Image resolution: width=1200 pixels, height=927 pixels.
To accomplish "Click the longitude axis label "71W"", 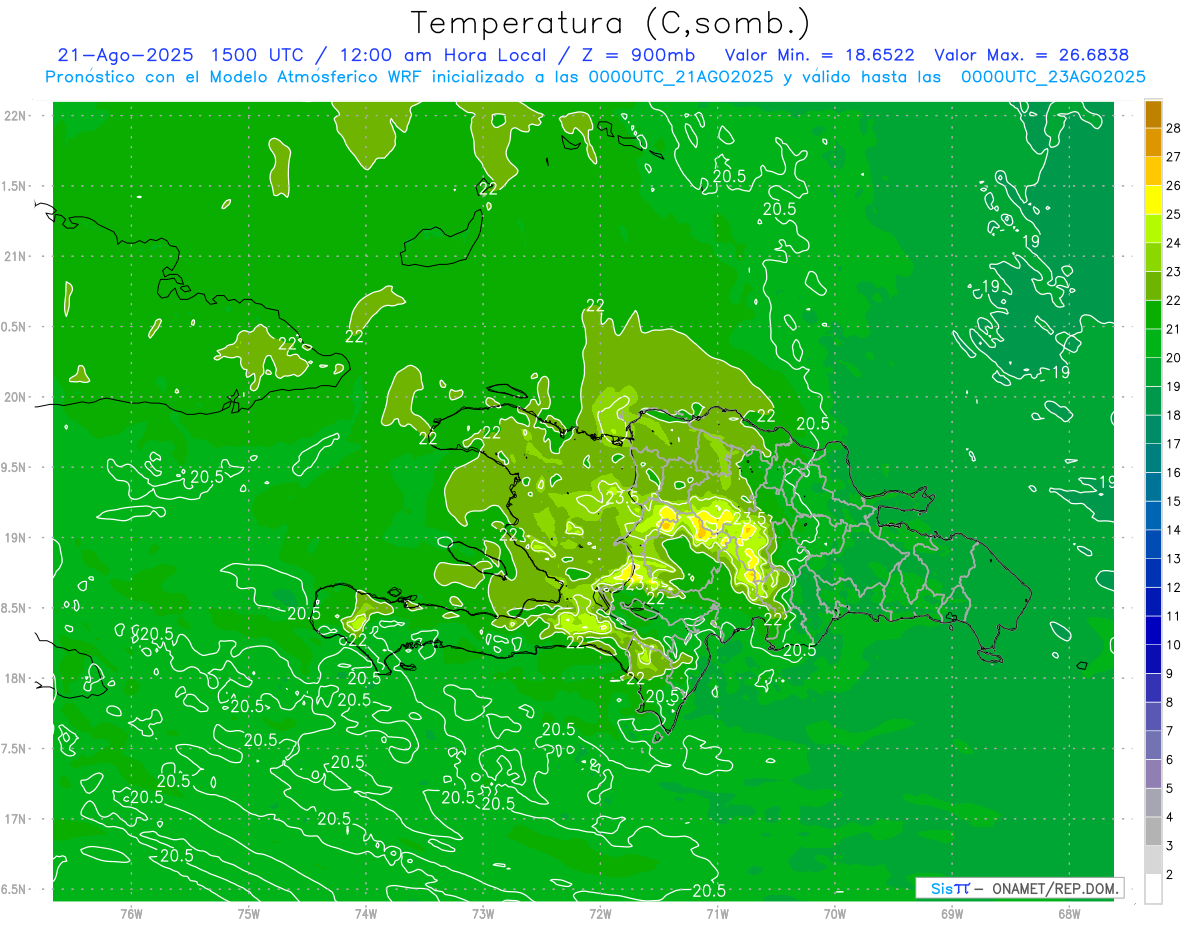I will click(x=717, y=913).
